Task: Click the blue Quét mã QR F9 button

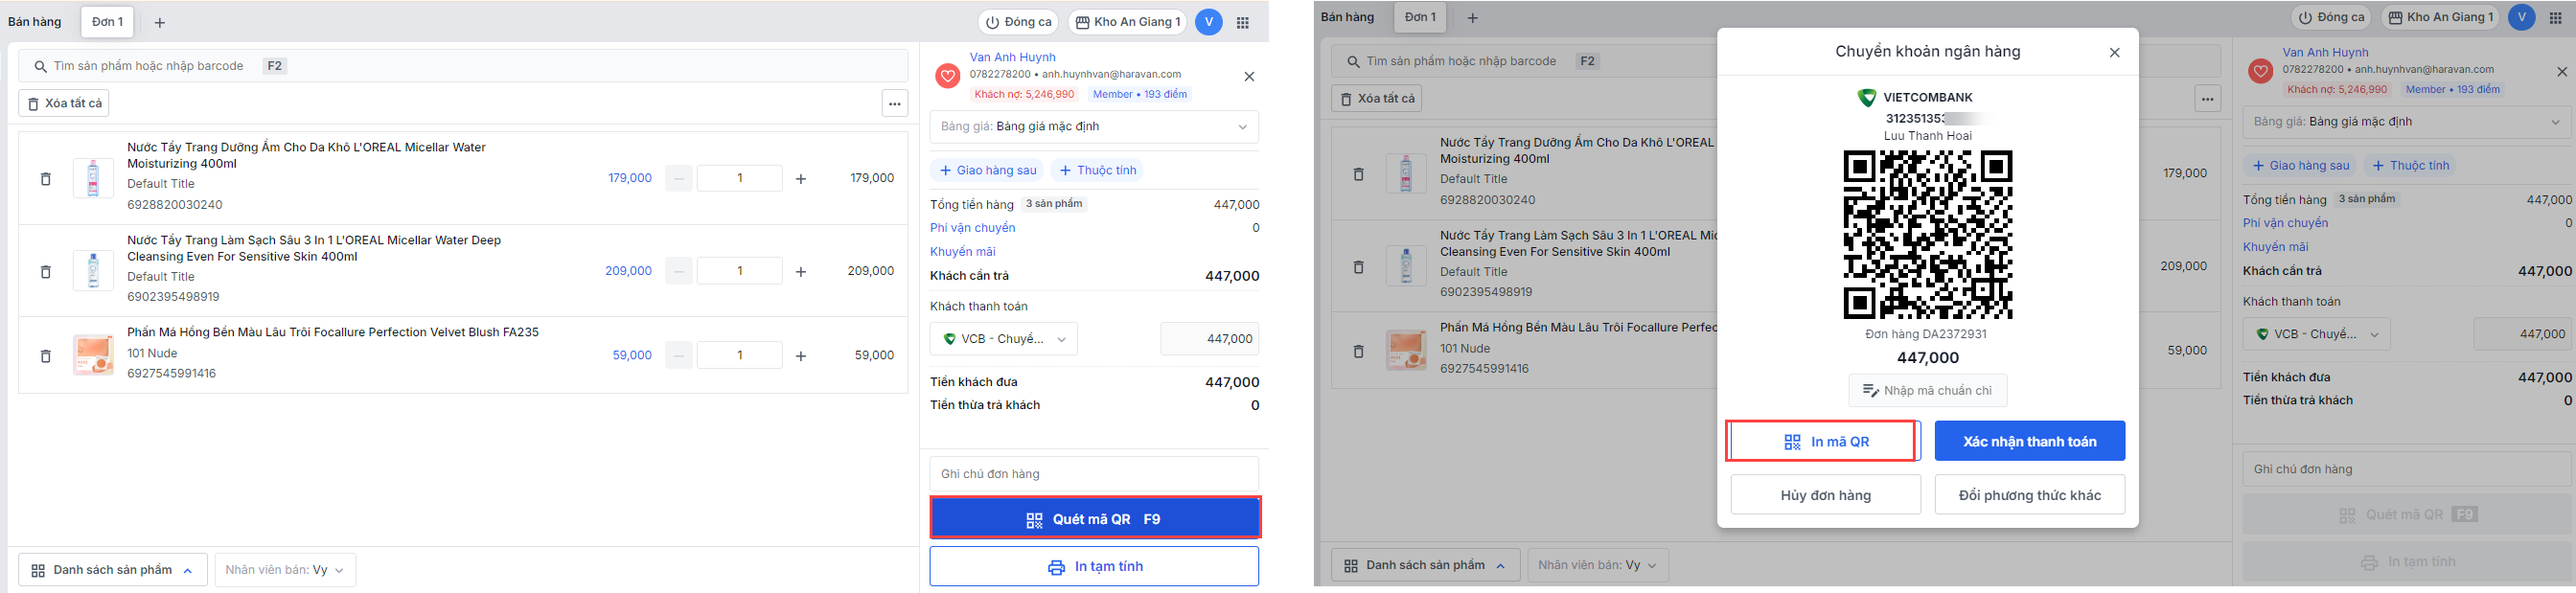Action: tap(1095, 519)
